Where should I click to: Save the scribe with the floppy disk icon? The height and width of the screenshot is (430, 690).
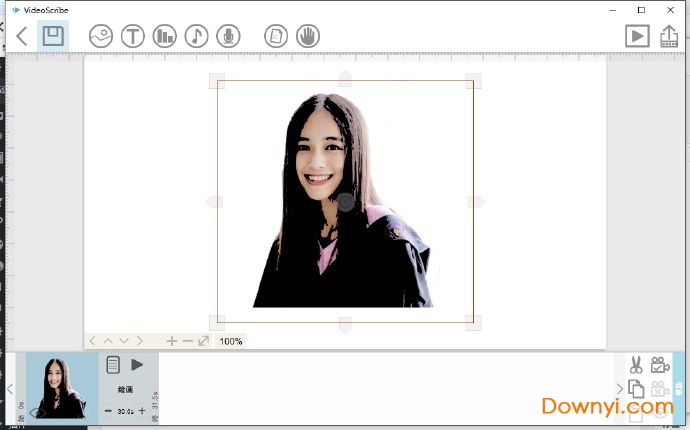(x=53, y=36)
